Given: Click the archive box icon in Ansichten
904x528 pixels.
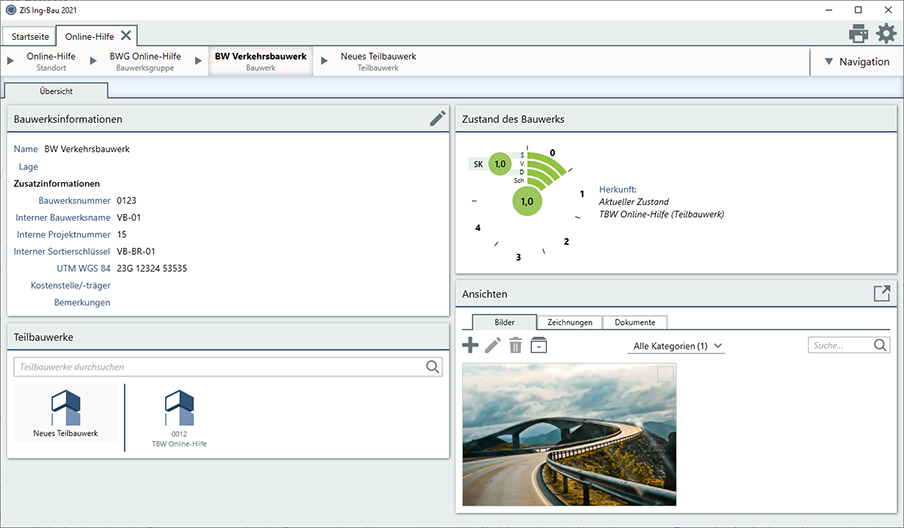Looking at the screenshot, I should [x=539, y=345].
